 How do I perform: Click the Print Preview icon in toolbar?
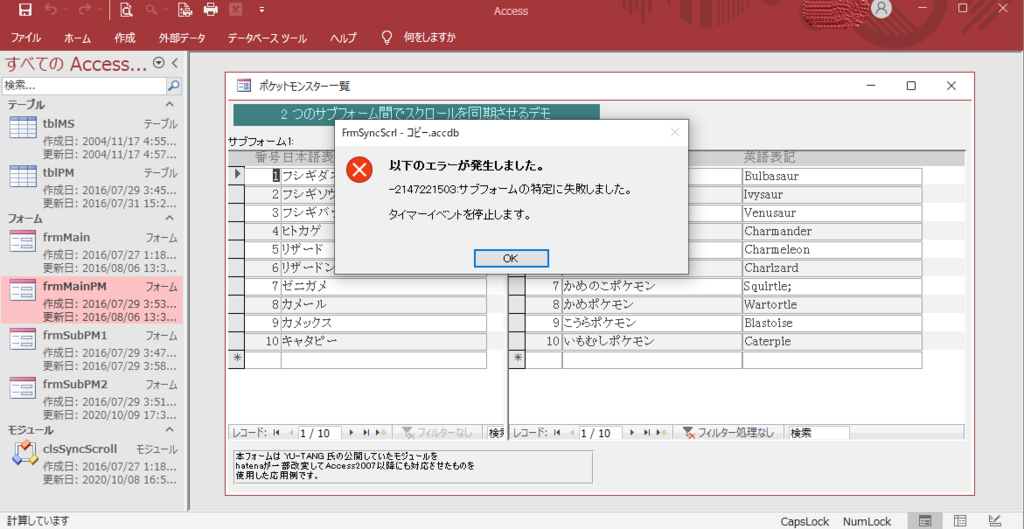[x=126, y=10]
